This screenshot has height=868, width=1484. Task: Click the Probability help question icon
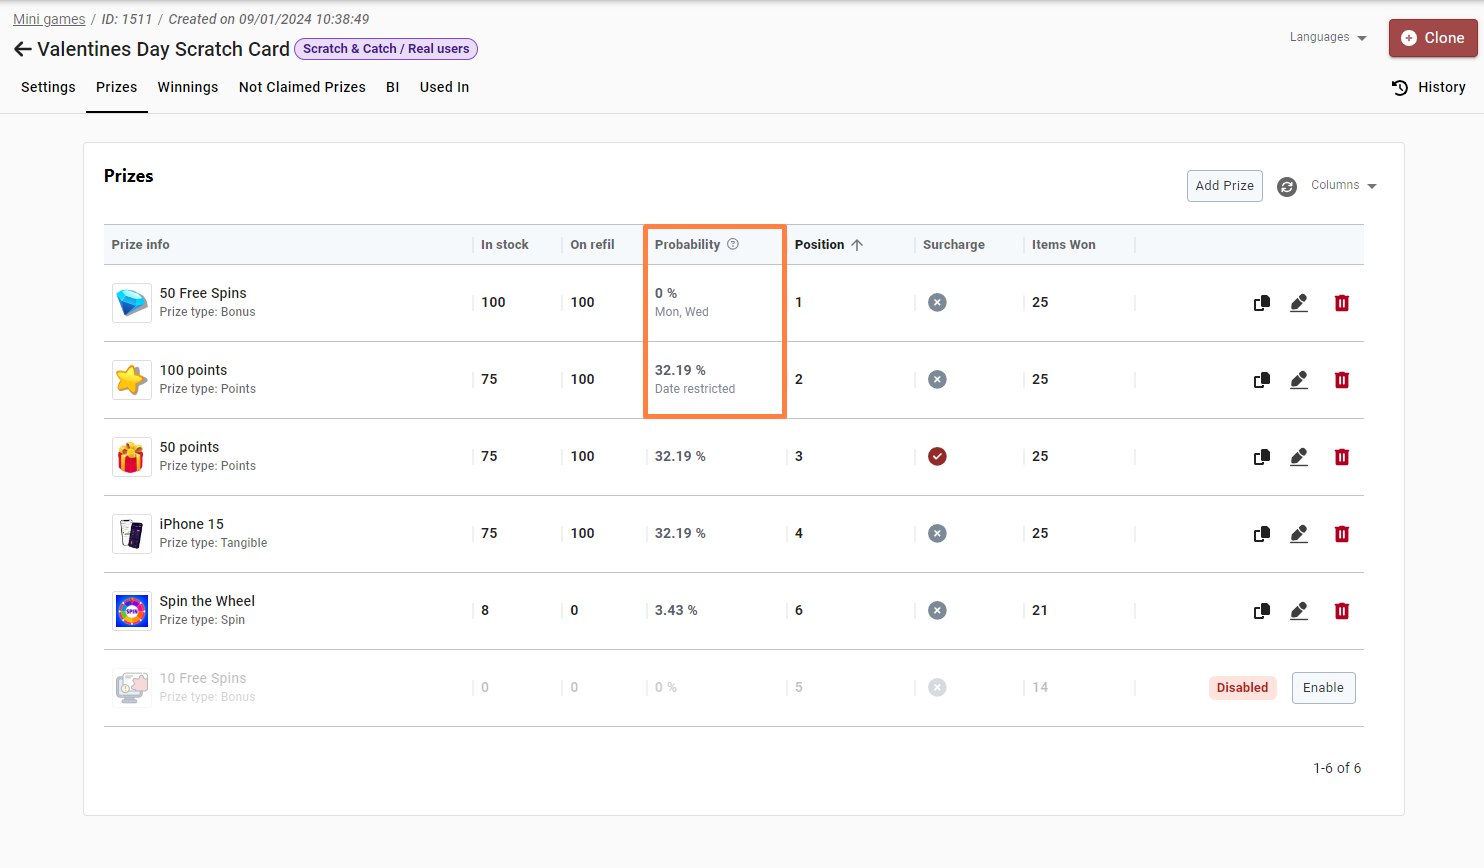coord(733,244)
